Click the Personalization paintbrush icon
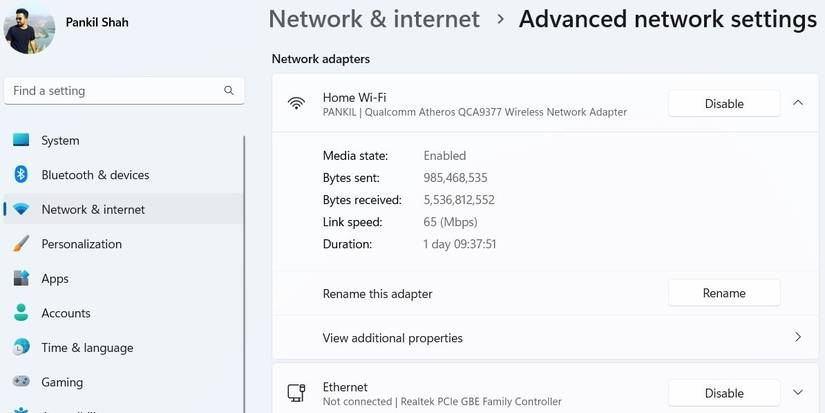Screen dimensions: 825x413 tap(21, 244)
